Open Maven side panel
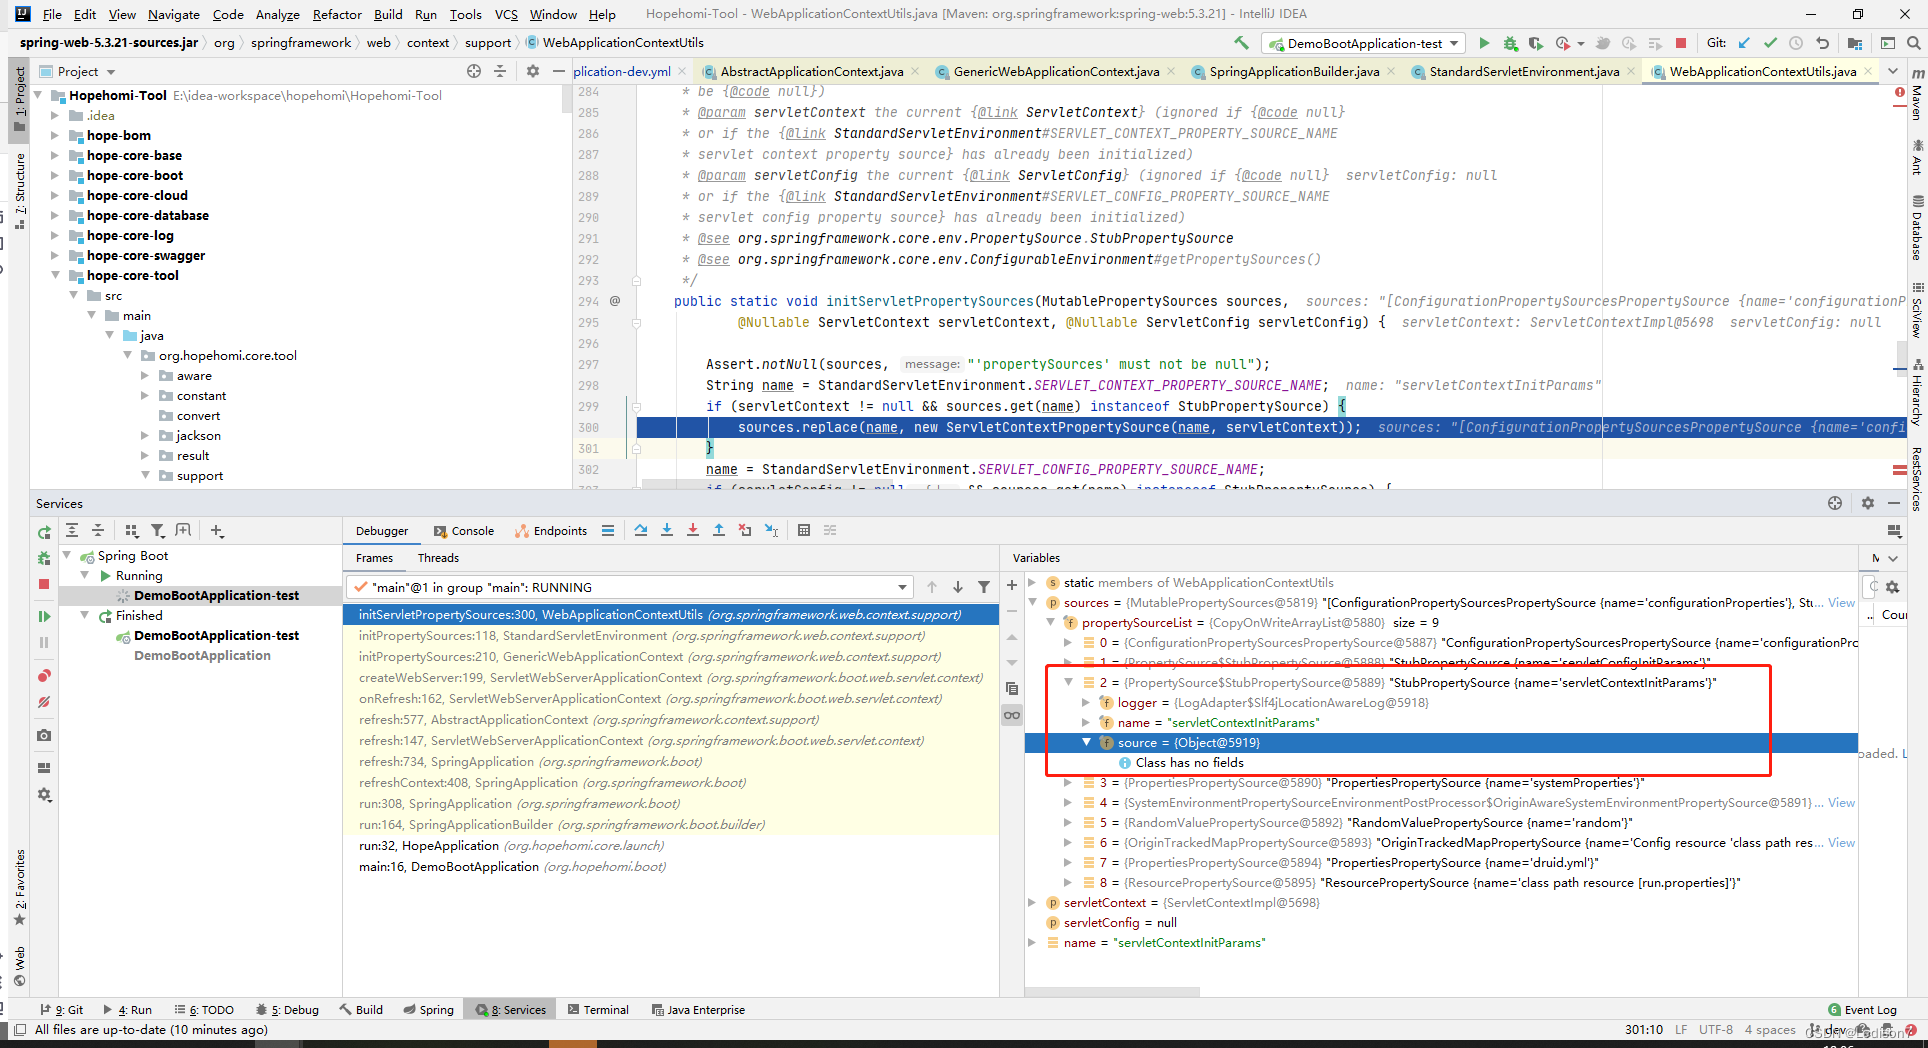This screenshot has height=1048, width=1928. 1917,95
